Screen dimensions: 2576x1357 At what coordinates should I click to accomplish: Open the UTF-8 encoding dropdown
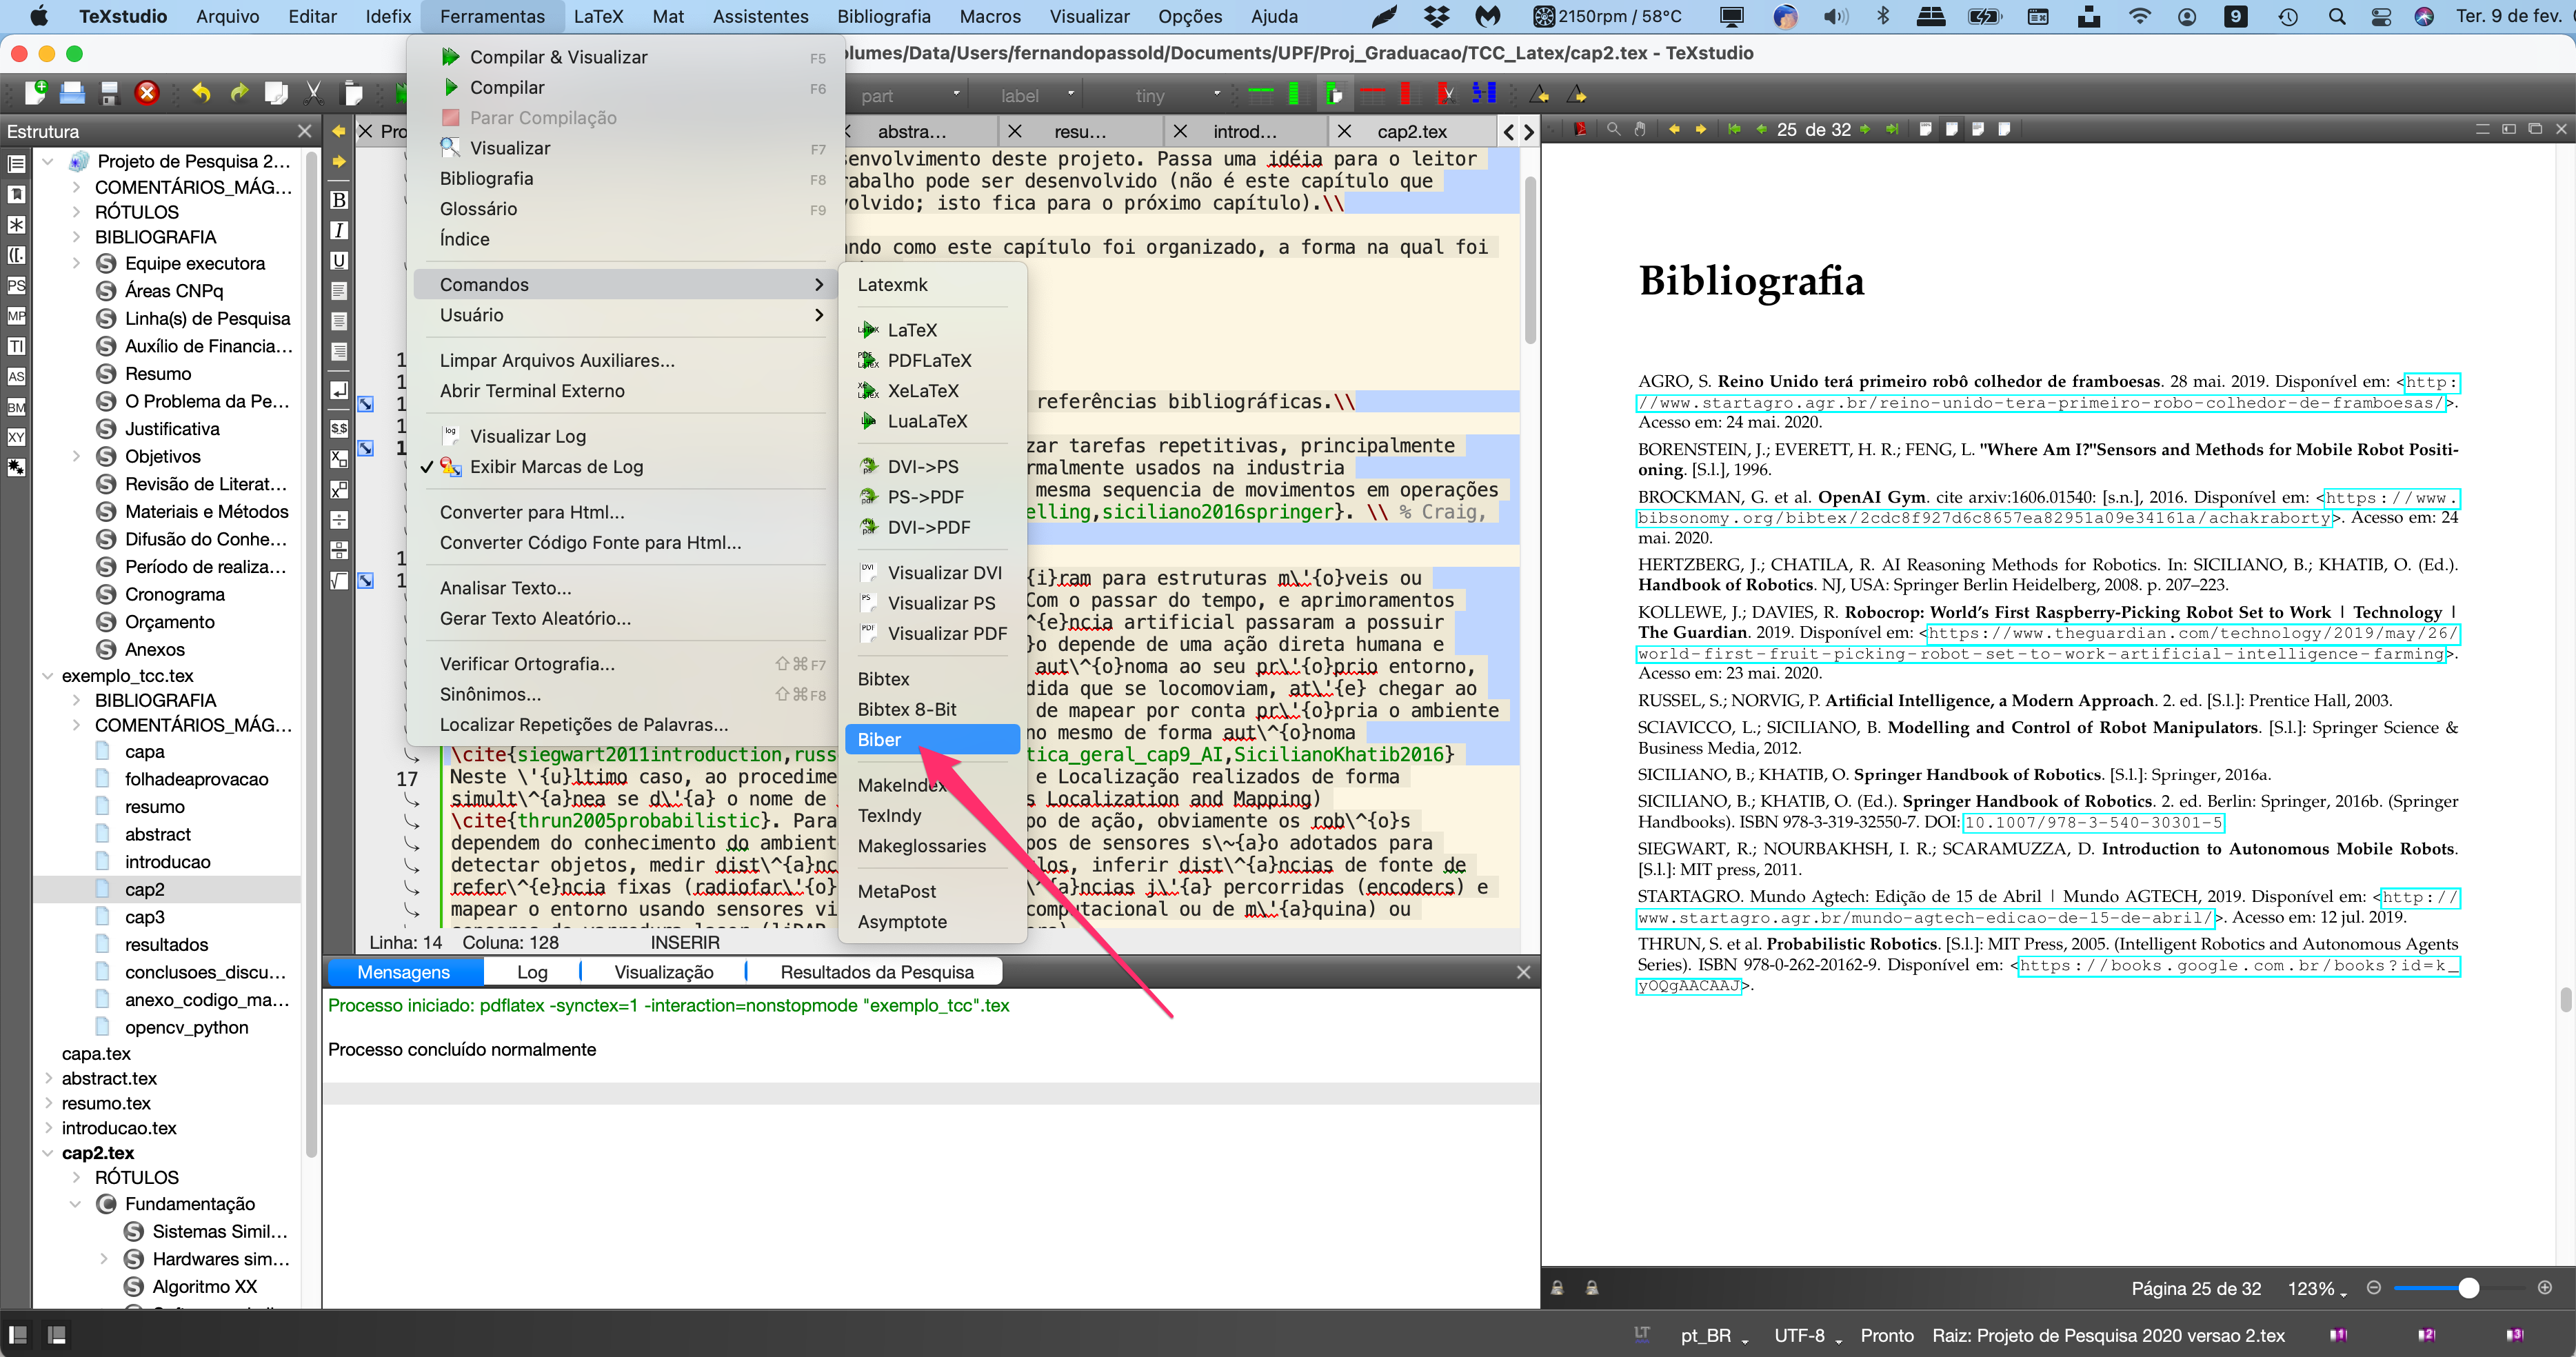point(1807,1335)
